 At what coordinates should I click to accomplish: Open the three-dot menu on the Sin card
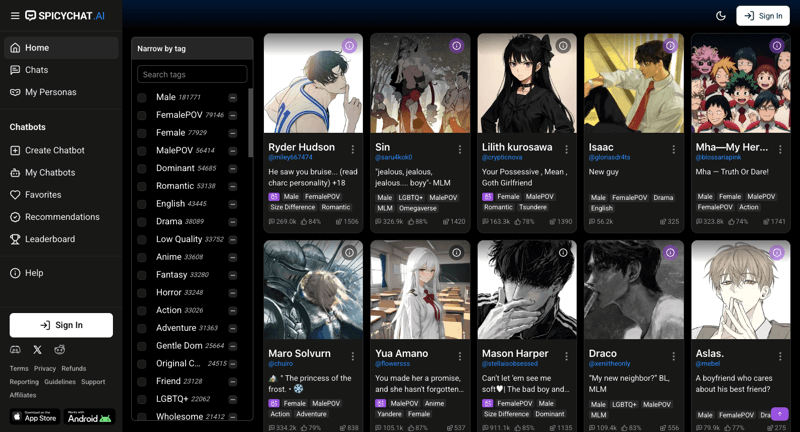(x=460, y=150)
